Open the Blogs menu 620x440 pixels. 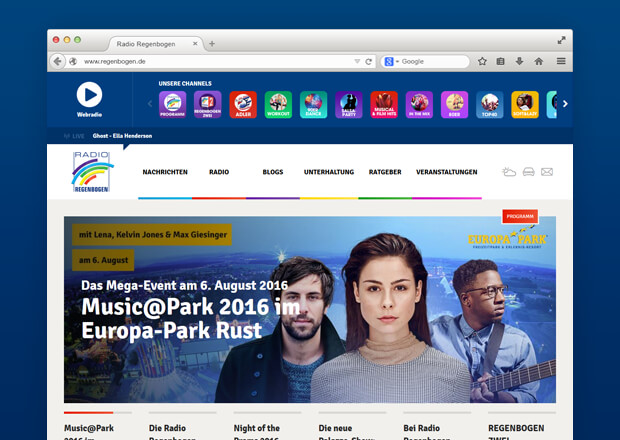pos(273,172)
